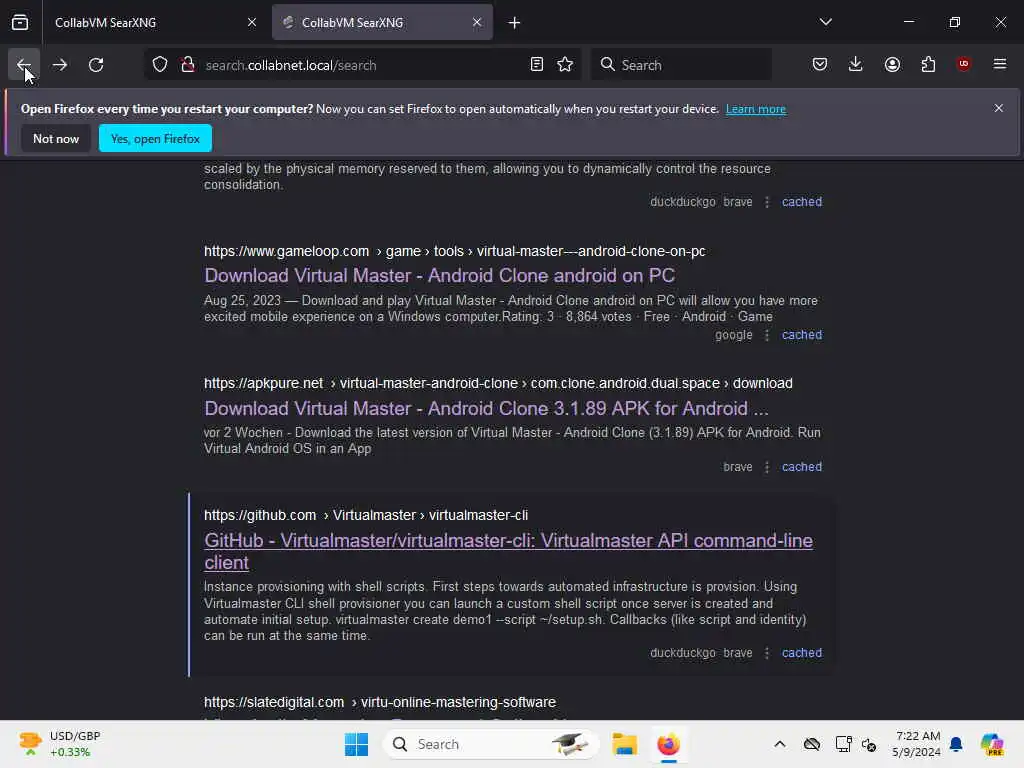Click the github.com Virtualmaster result URL

(366, 515)
